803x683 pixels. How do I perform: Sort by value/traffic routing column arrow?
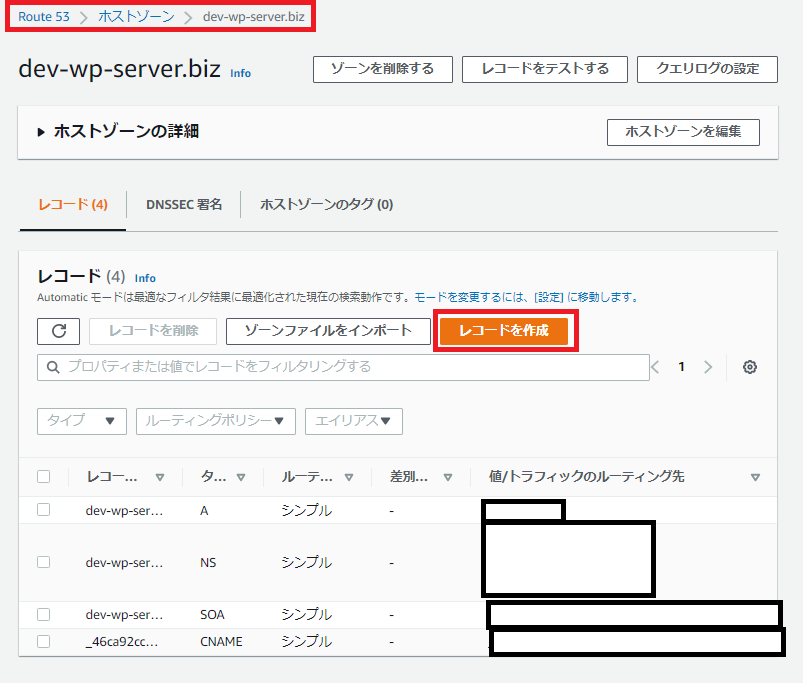[755, 477]
